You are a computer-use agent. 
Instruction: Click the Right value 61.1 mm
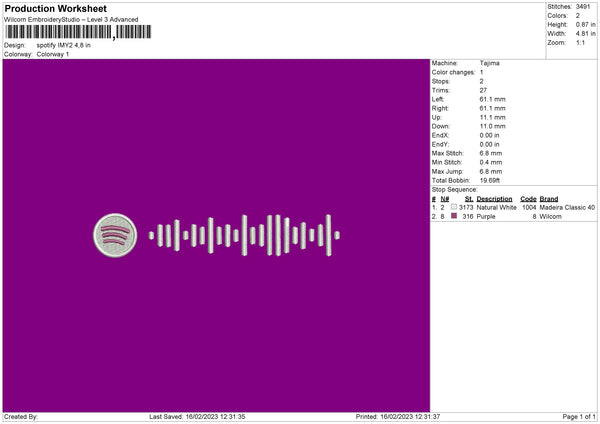pos(492,108)
